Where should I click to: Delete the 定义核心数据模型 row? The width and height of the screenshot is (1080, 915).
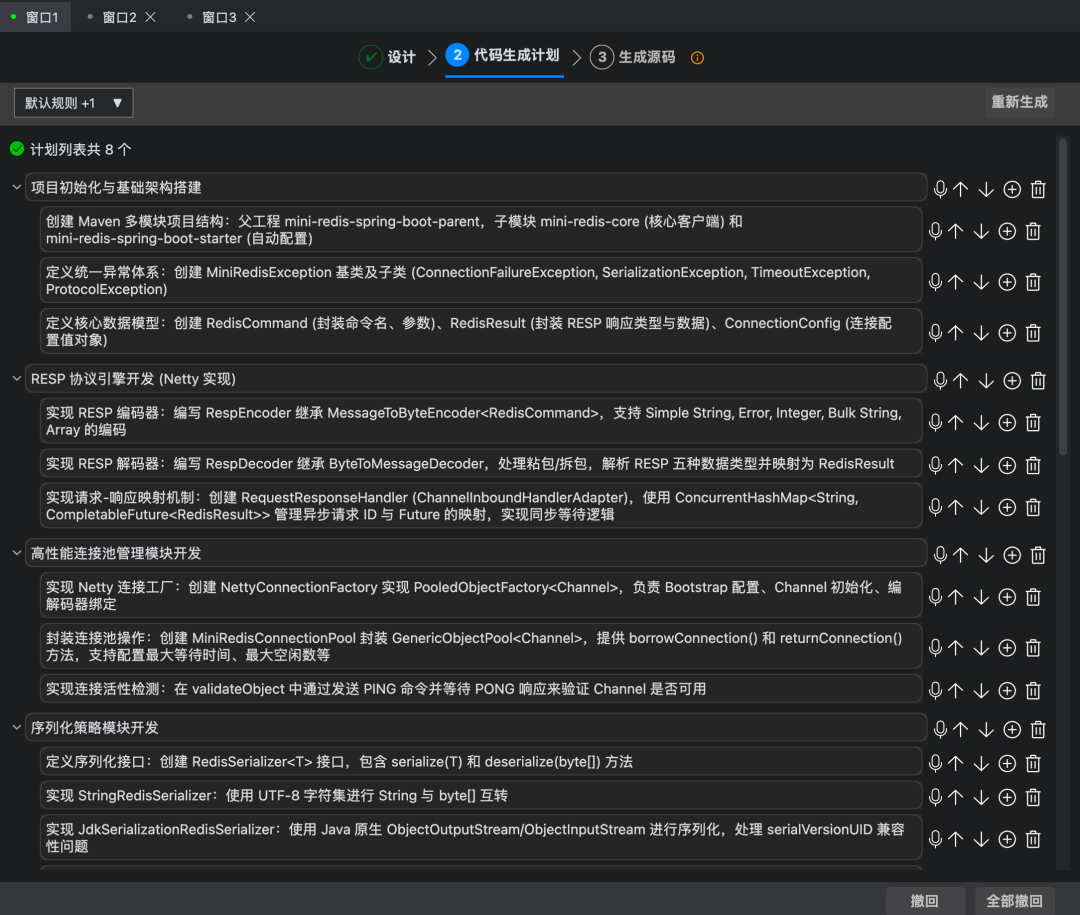coord(1033,333)
